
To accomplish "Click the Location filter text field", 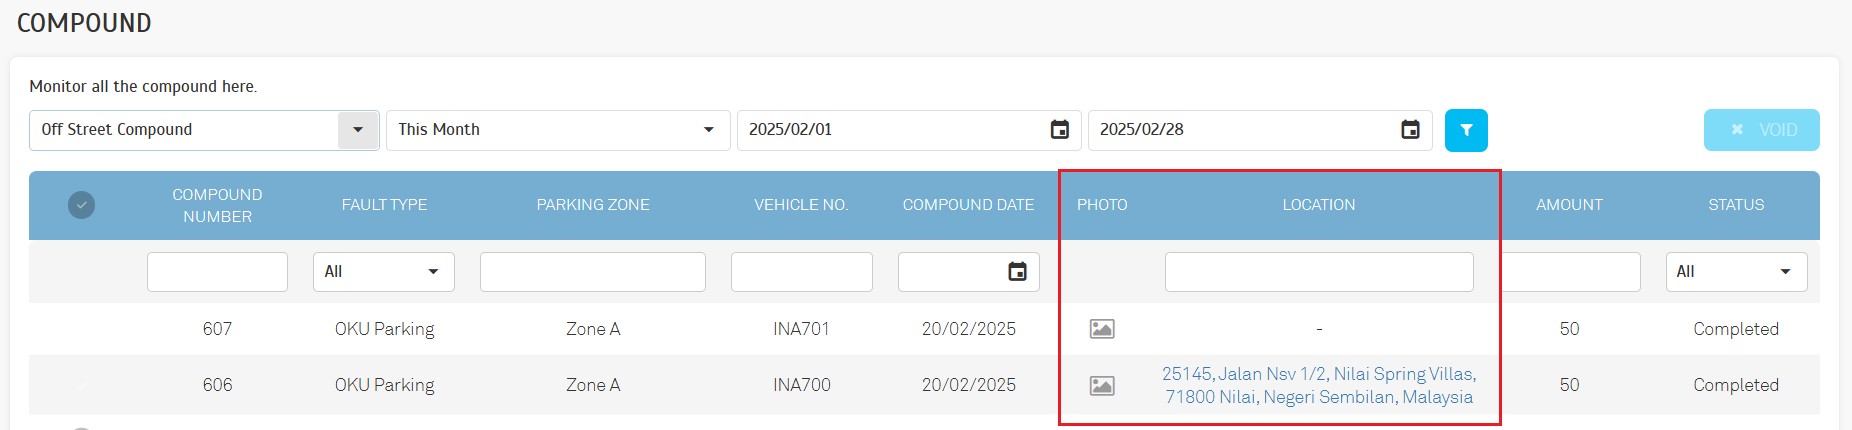I will 1318,272.
